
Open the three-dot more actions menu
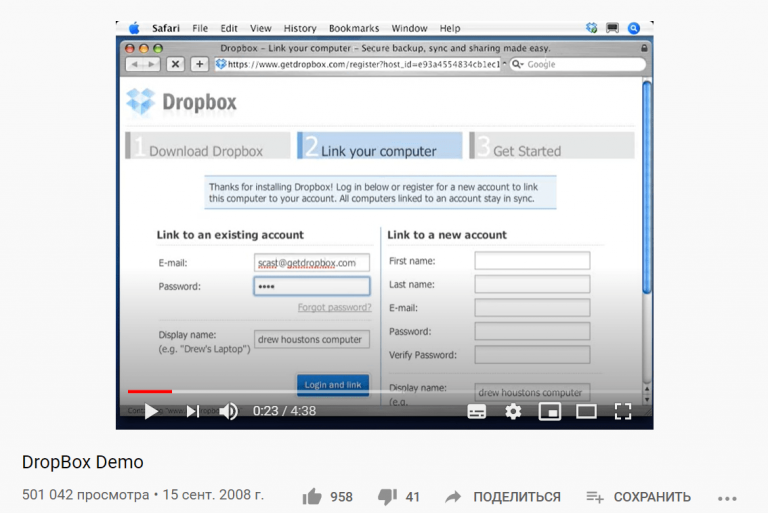pyautogui.click(x=727, y=498)
